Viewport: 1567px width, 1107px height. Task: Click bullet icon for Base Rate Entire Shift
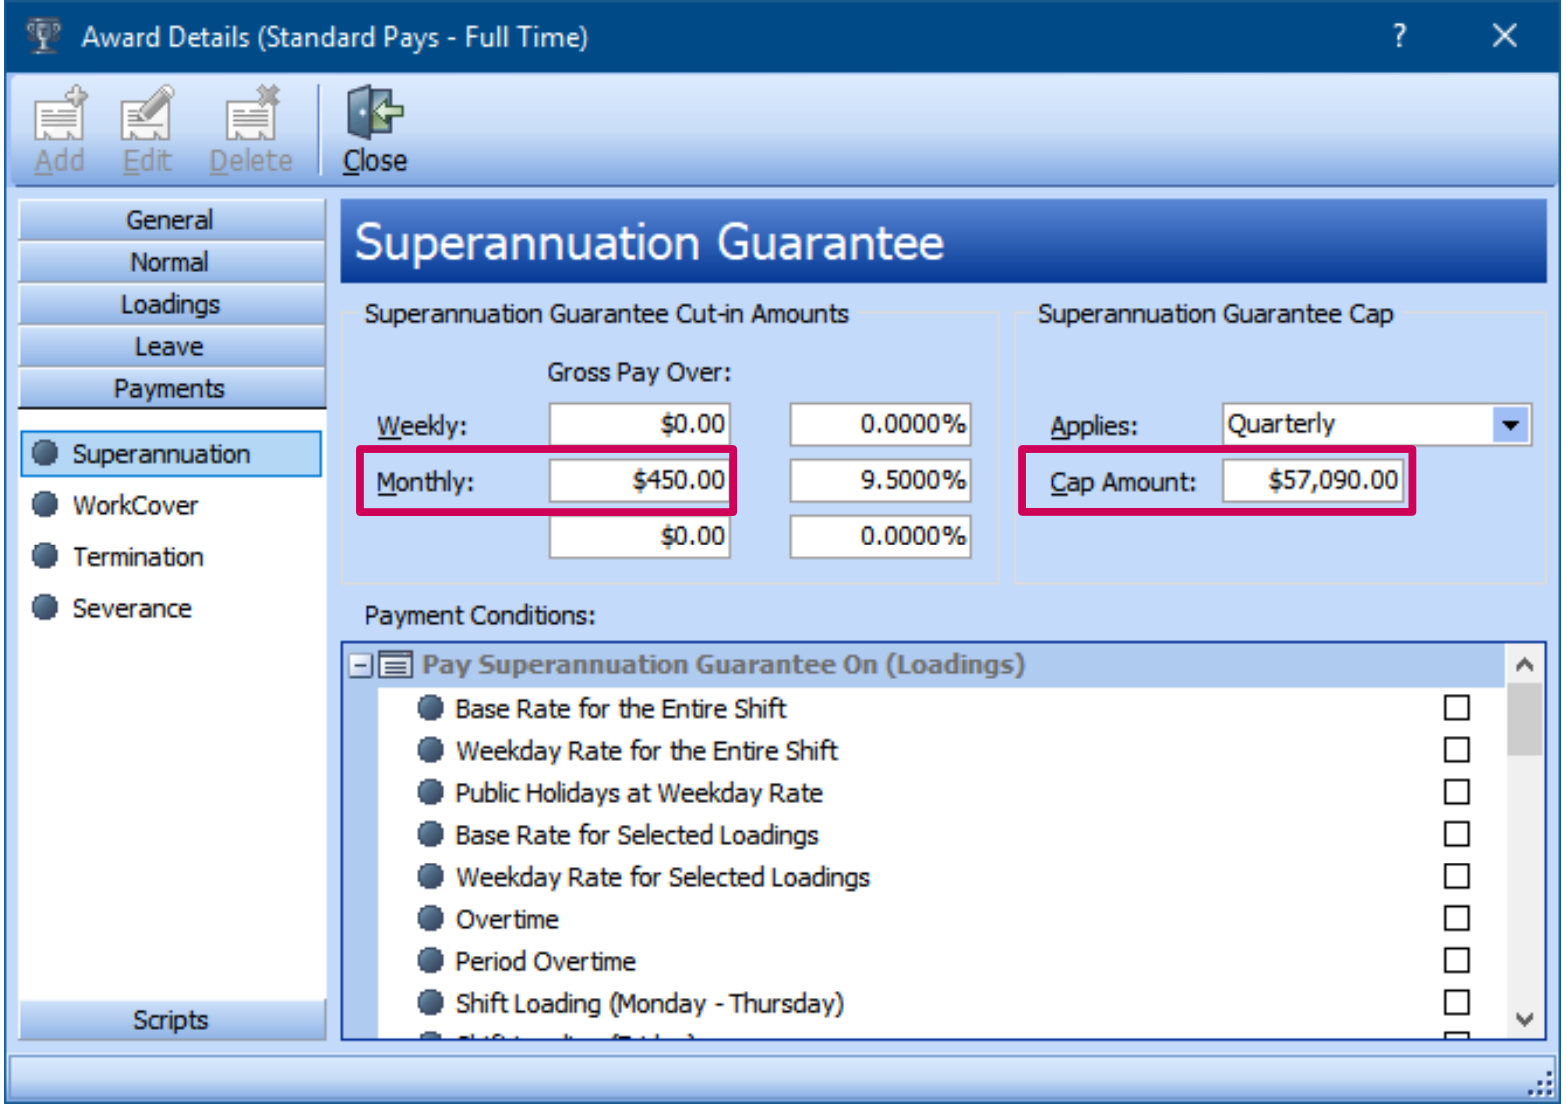click(430, 708)
